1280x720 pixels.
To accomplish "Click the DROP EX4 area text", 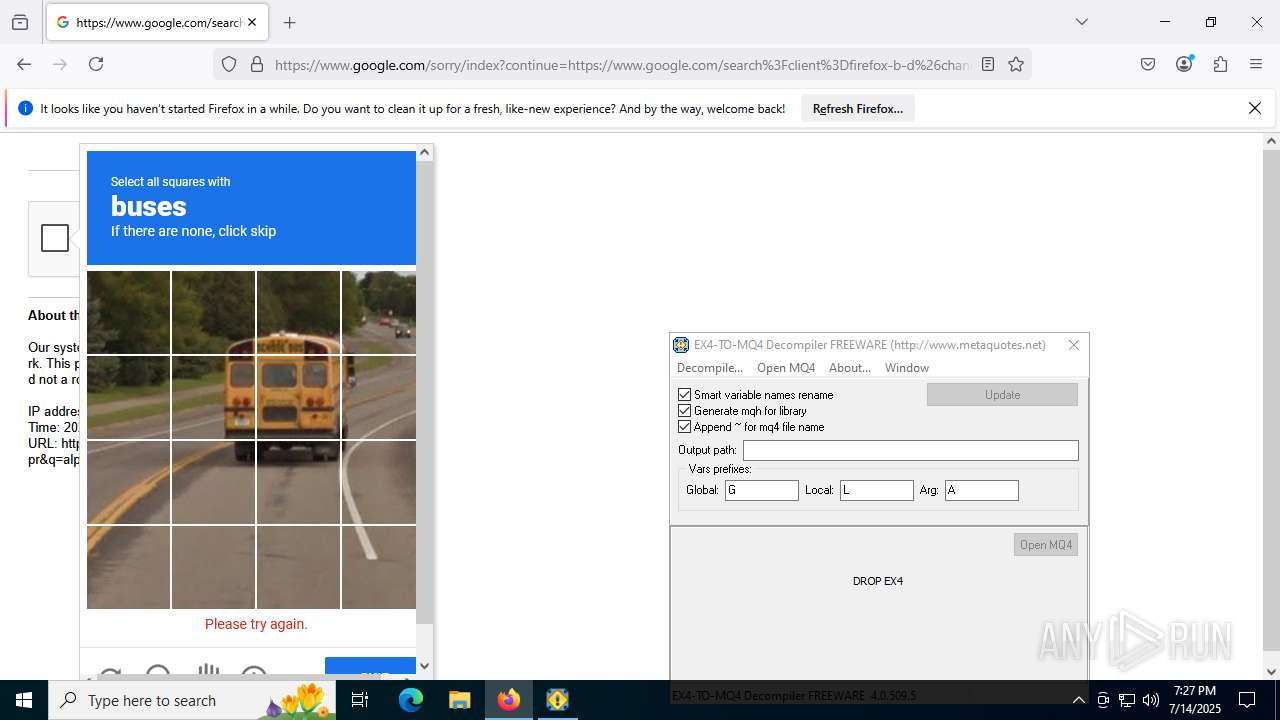I will [x=878, y=581].
